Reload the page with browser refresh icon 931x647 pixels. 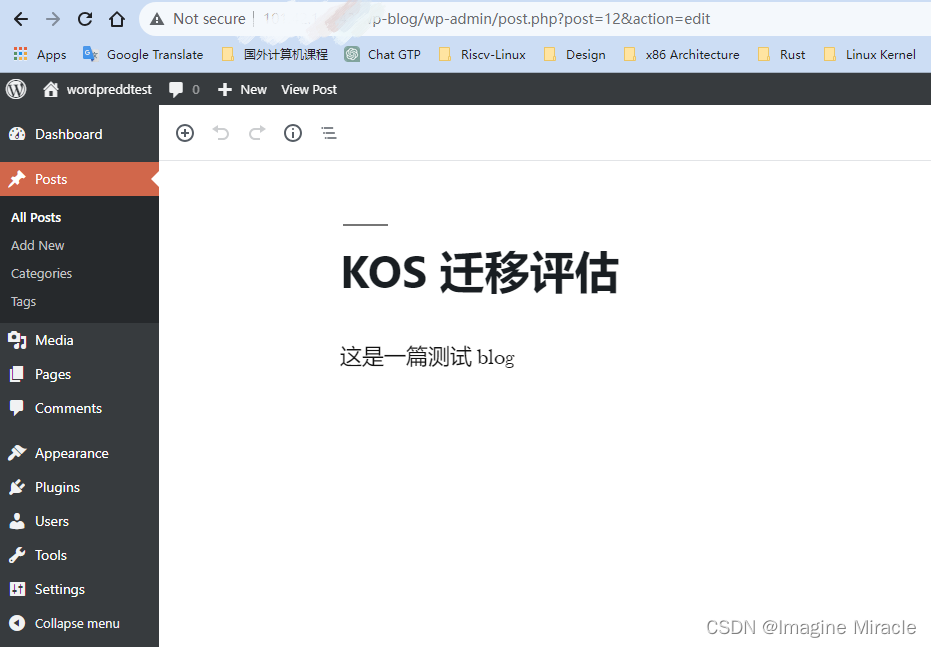85,19
